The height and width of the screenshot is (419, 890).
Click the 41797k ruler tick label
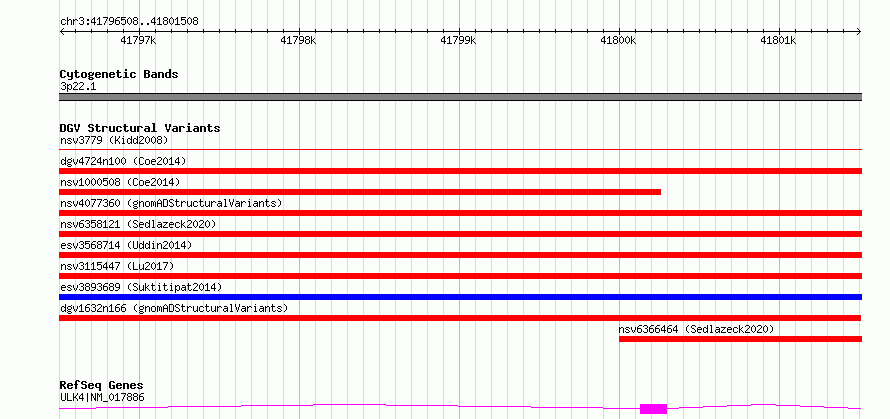[x=139, y=40]
